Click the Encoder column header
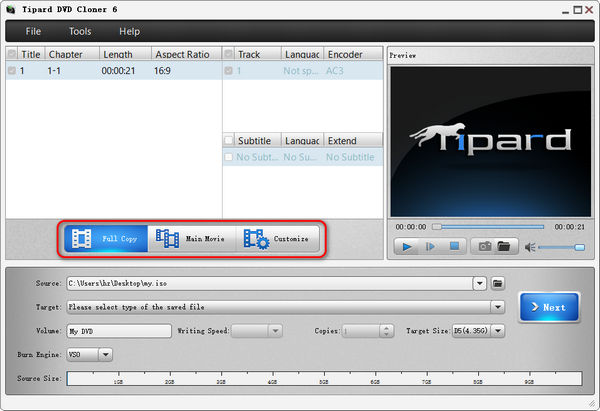 point(353,54)
